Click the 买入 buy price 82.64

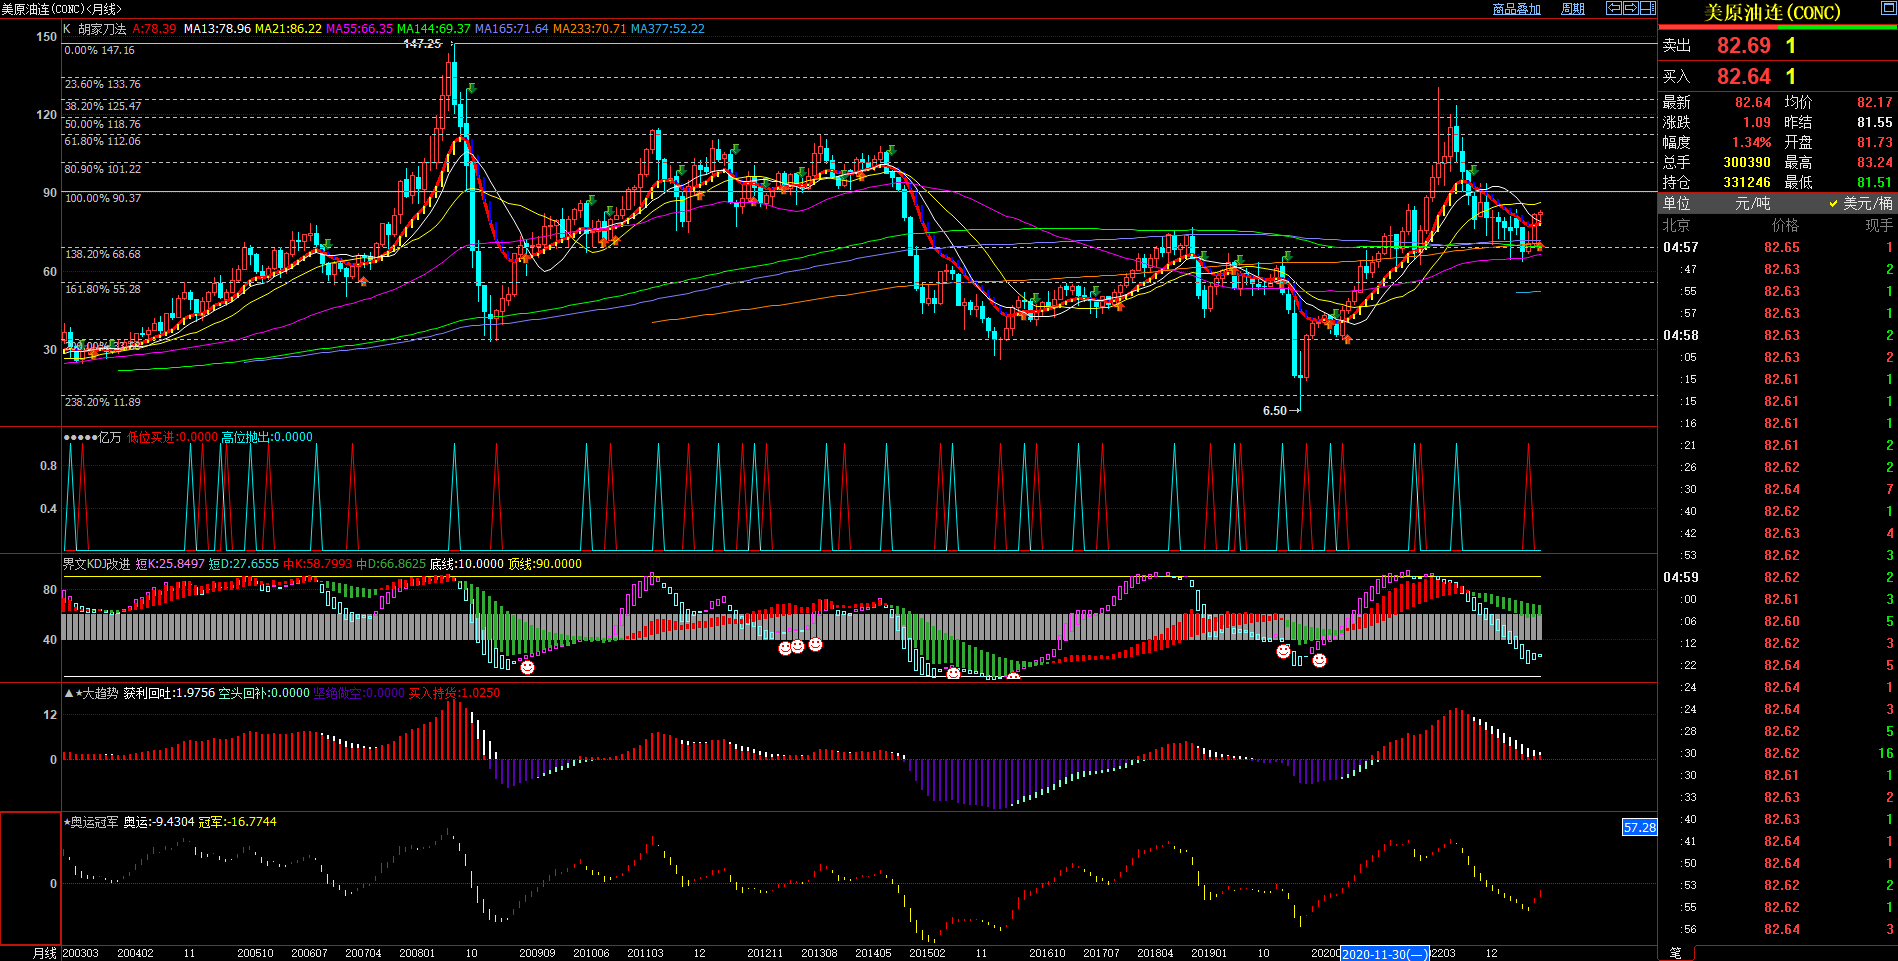point(1743,77)
